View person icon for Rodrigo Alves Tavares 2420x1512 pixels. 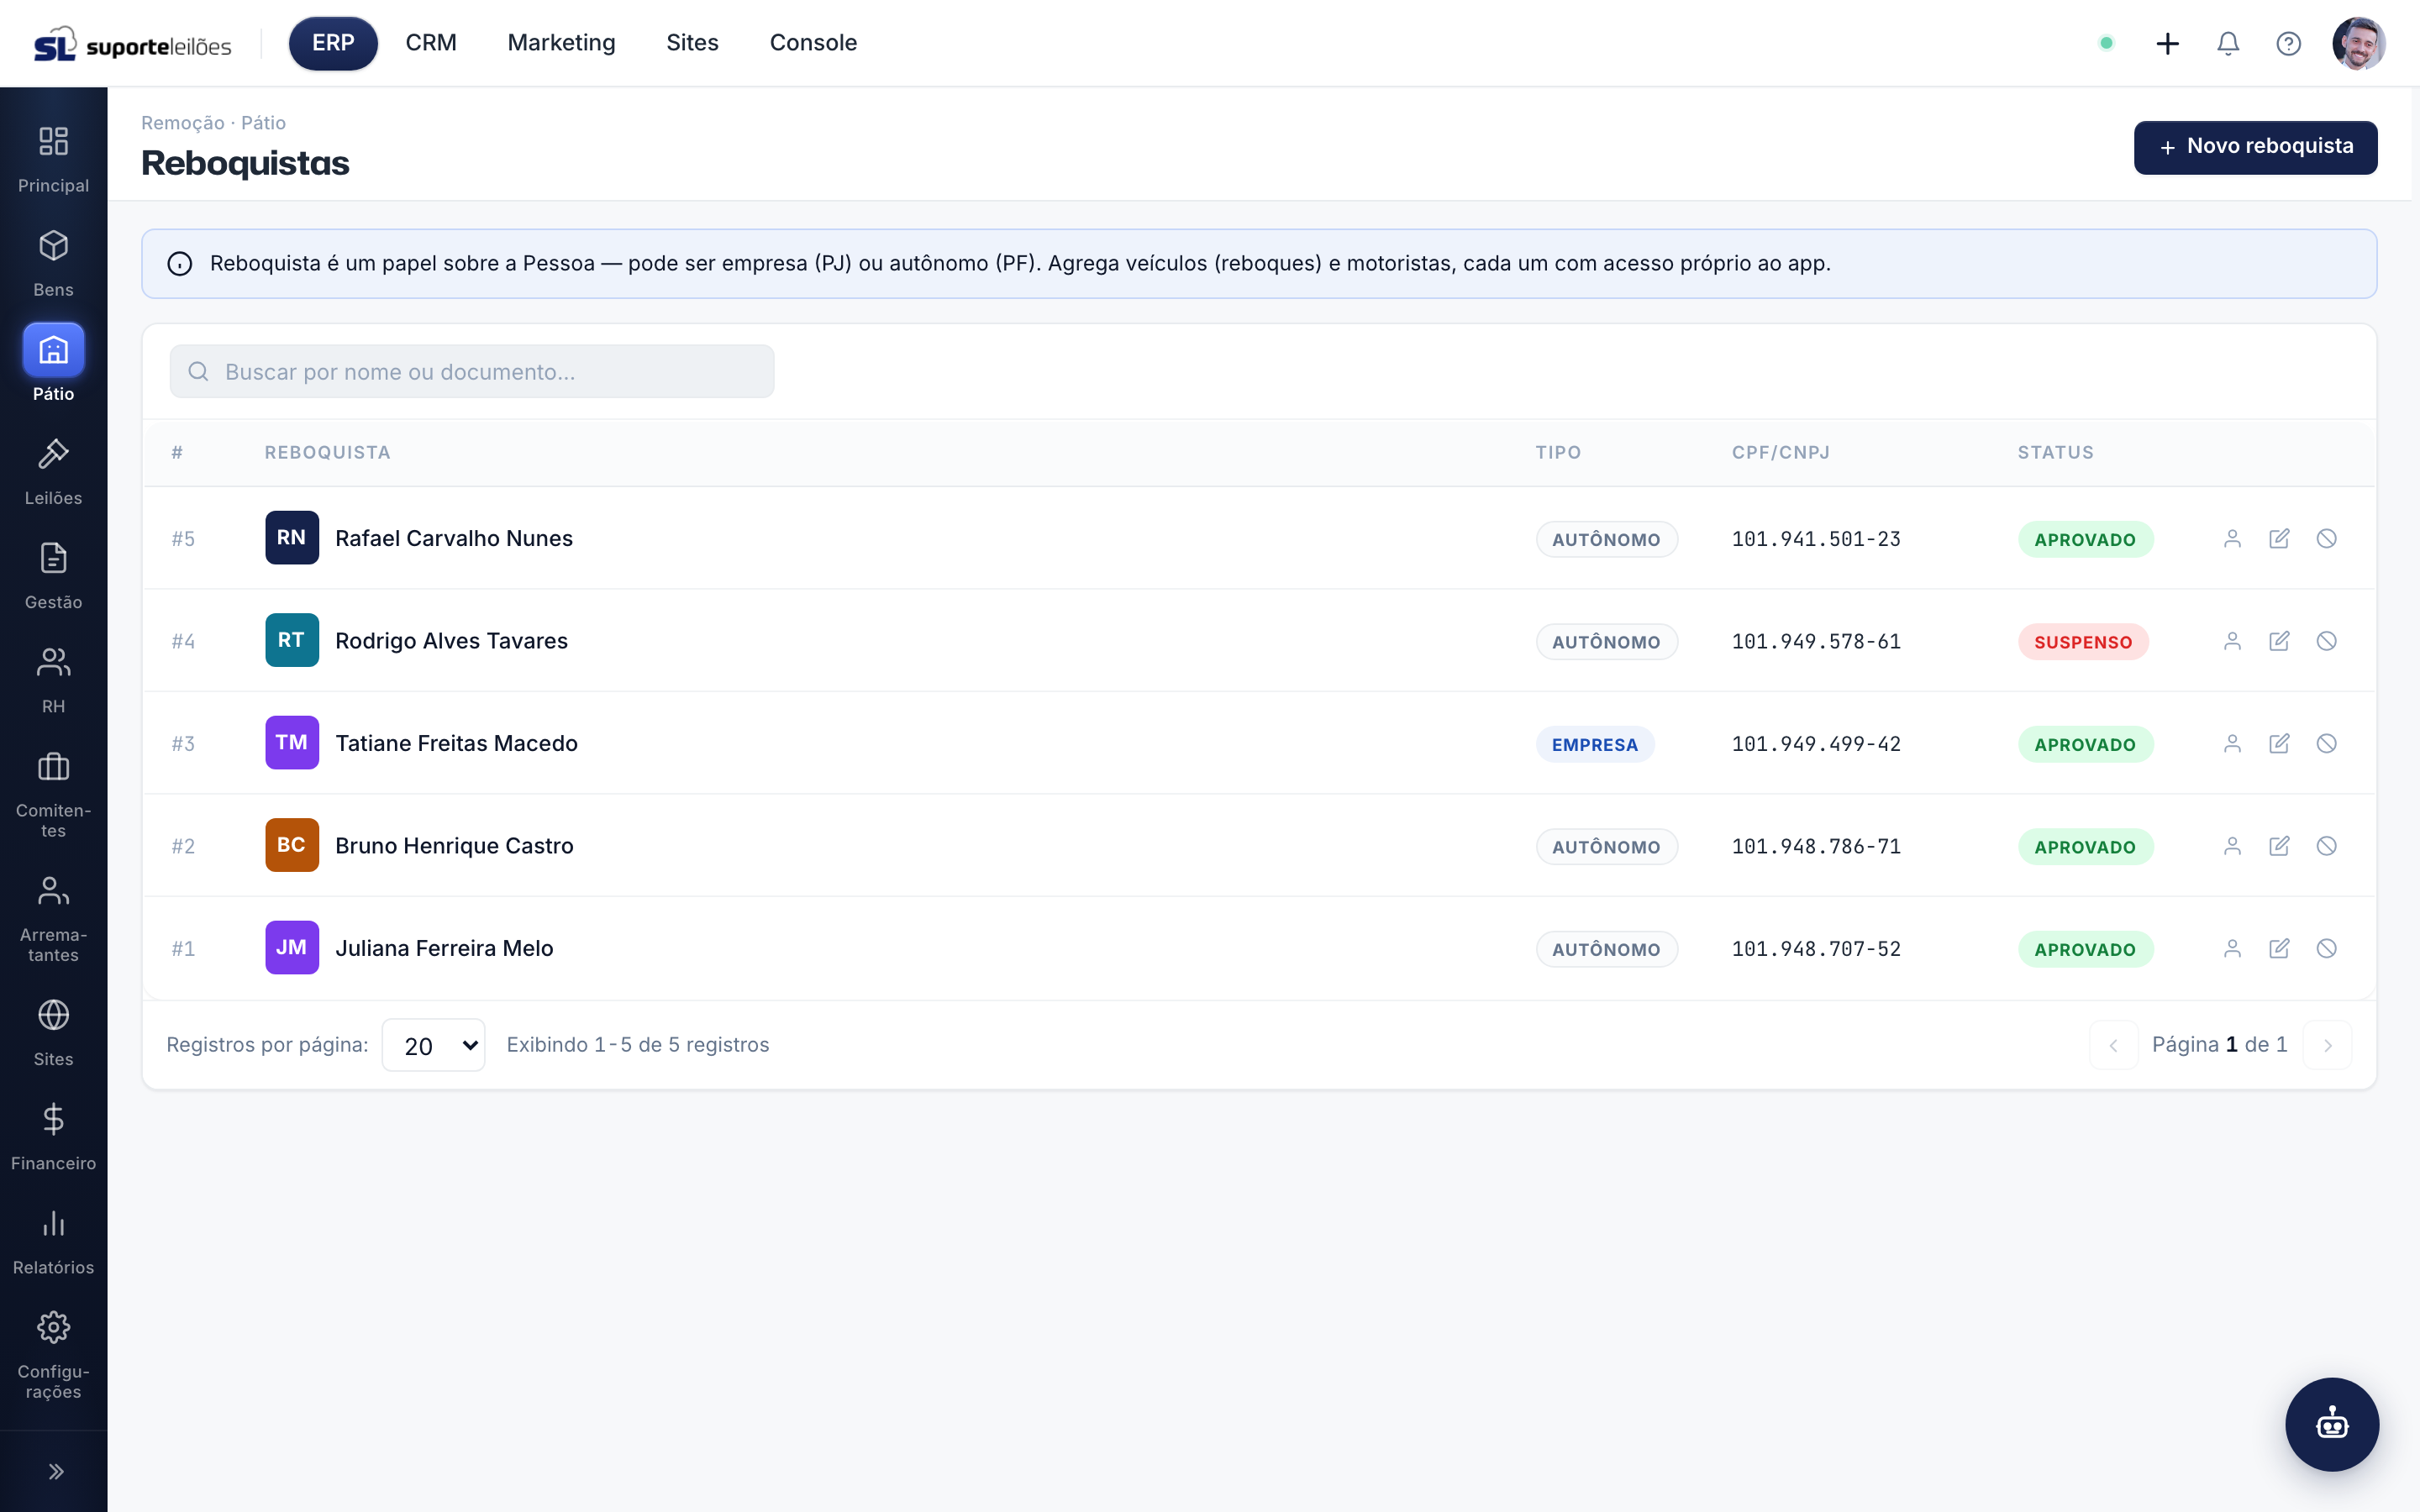pos(2232,641)
